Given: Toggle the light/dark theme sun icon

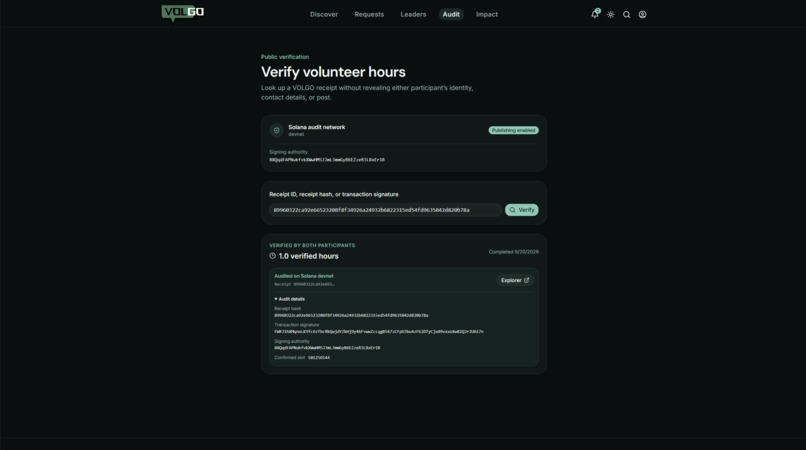Looking at the screenshot, I should pos(611,14).
